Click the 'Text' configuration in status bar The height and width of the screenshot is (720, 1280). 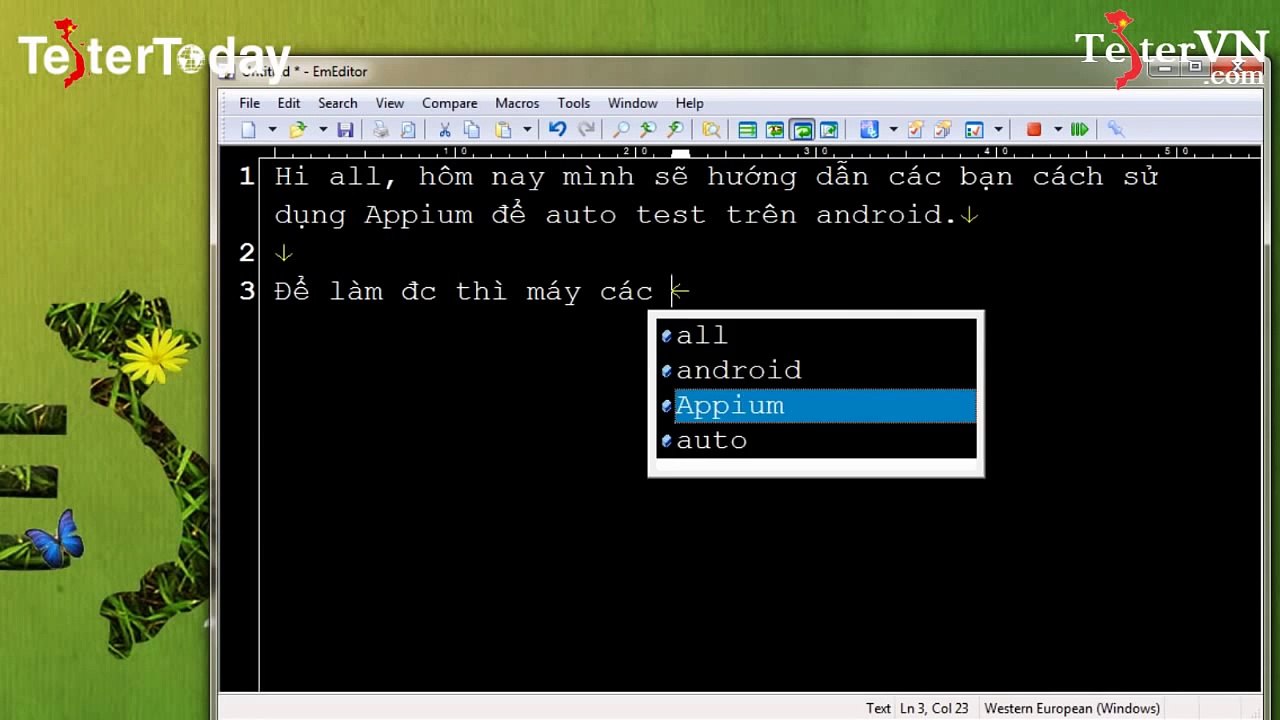[x=878, y=708]
